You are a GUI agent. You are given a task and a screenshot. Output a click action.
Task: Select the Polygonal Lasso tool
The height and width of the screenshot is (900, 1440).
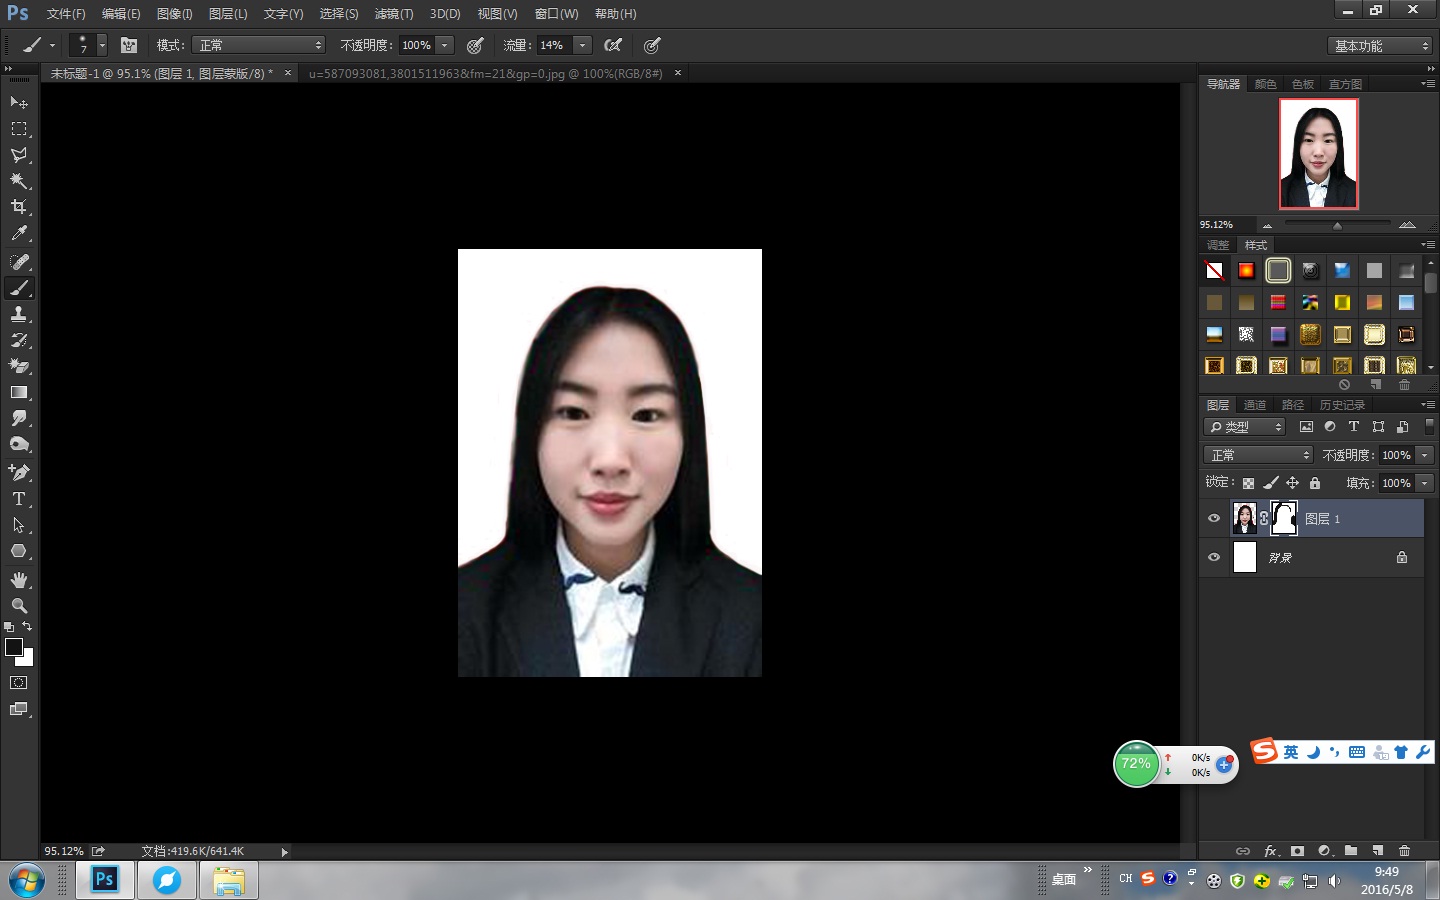[19, 155]
